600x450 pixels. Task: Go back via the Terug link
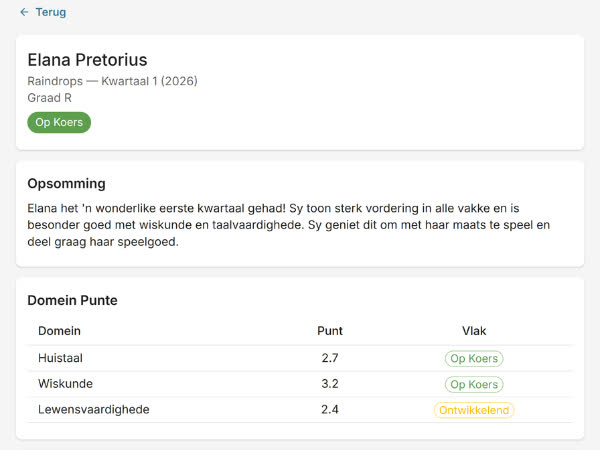point(50,12)
